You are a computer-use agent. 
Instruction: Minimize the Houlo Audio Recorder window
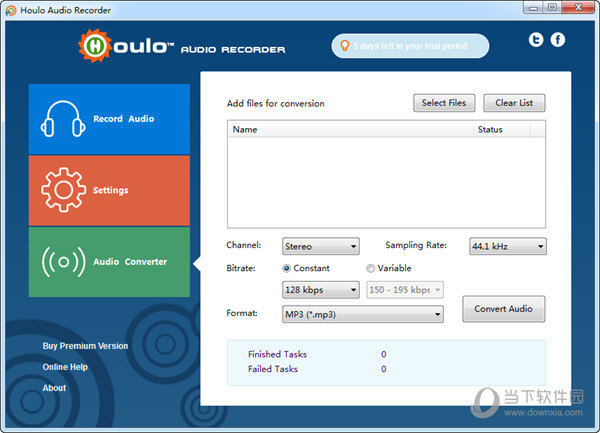(534, 7)
